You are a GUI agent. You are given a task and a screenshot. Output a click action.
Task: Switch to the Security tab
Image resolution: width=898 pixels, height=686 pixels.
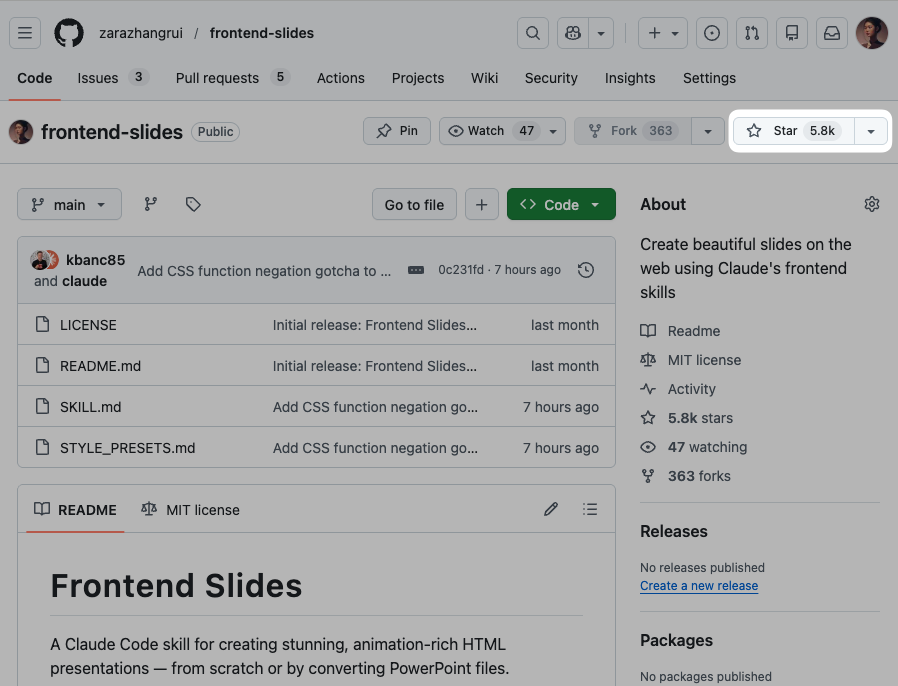pos(551,78)
